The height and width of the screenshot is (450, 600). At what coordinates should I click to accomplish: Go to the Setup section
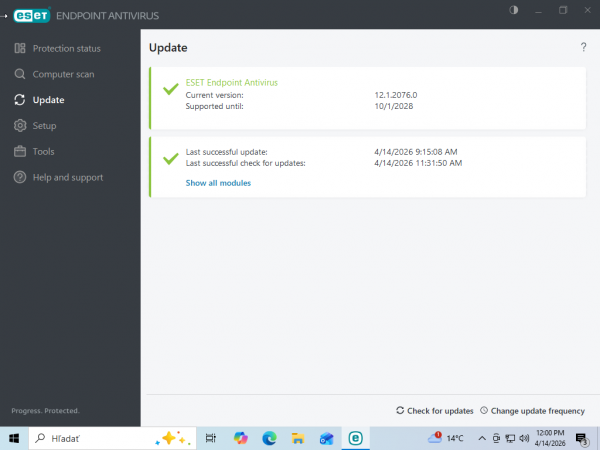pyautogui.click(x=44, y=126)
